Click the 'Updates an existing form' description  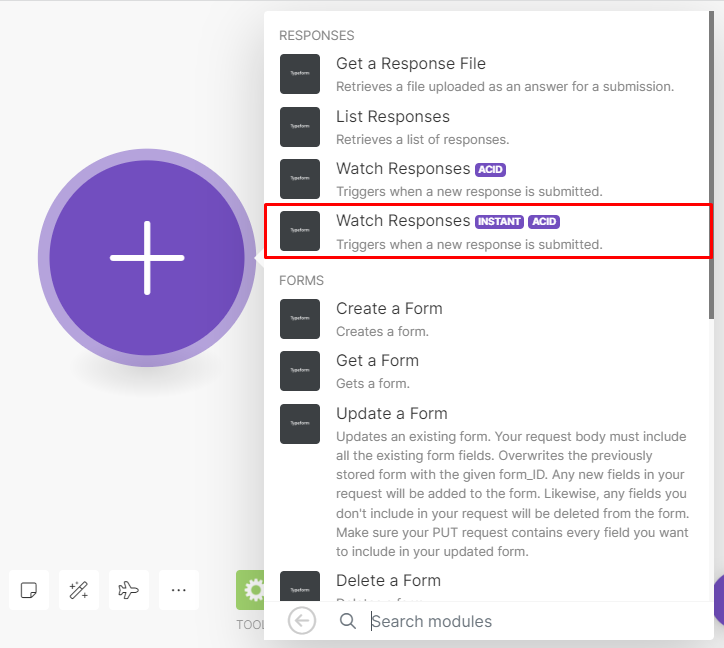[x=513, y=494]
